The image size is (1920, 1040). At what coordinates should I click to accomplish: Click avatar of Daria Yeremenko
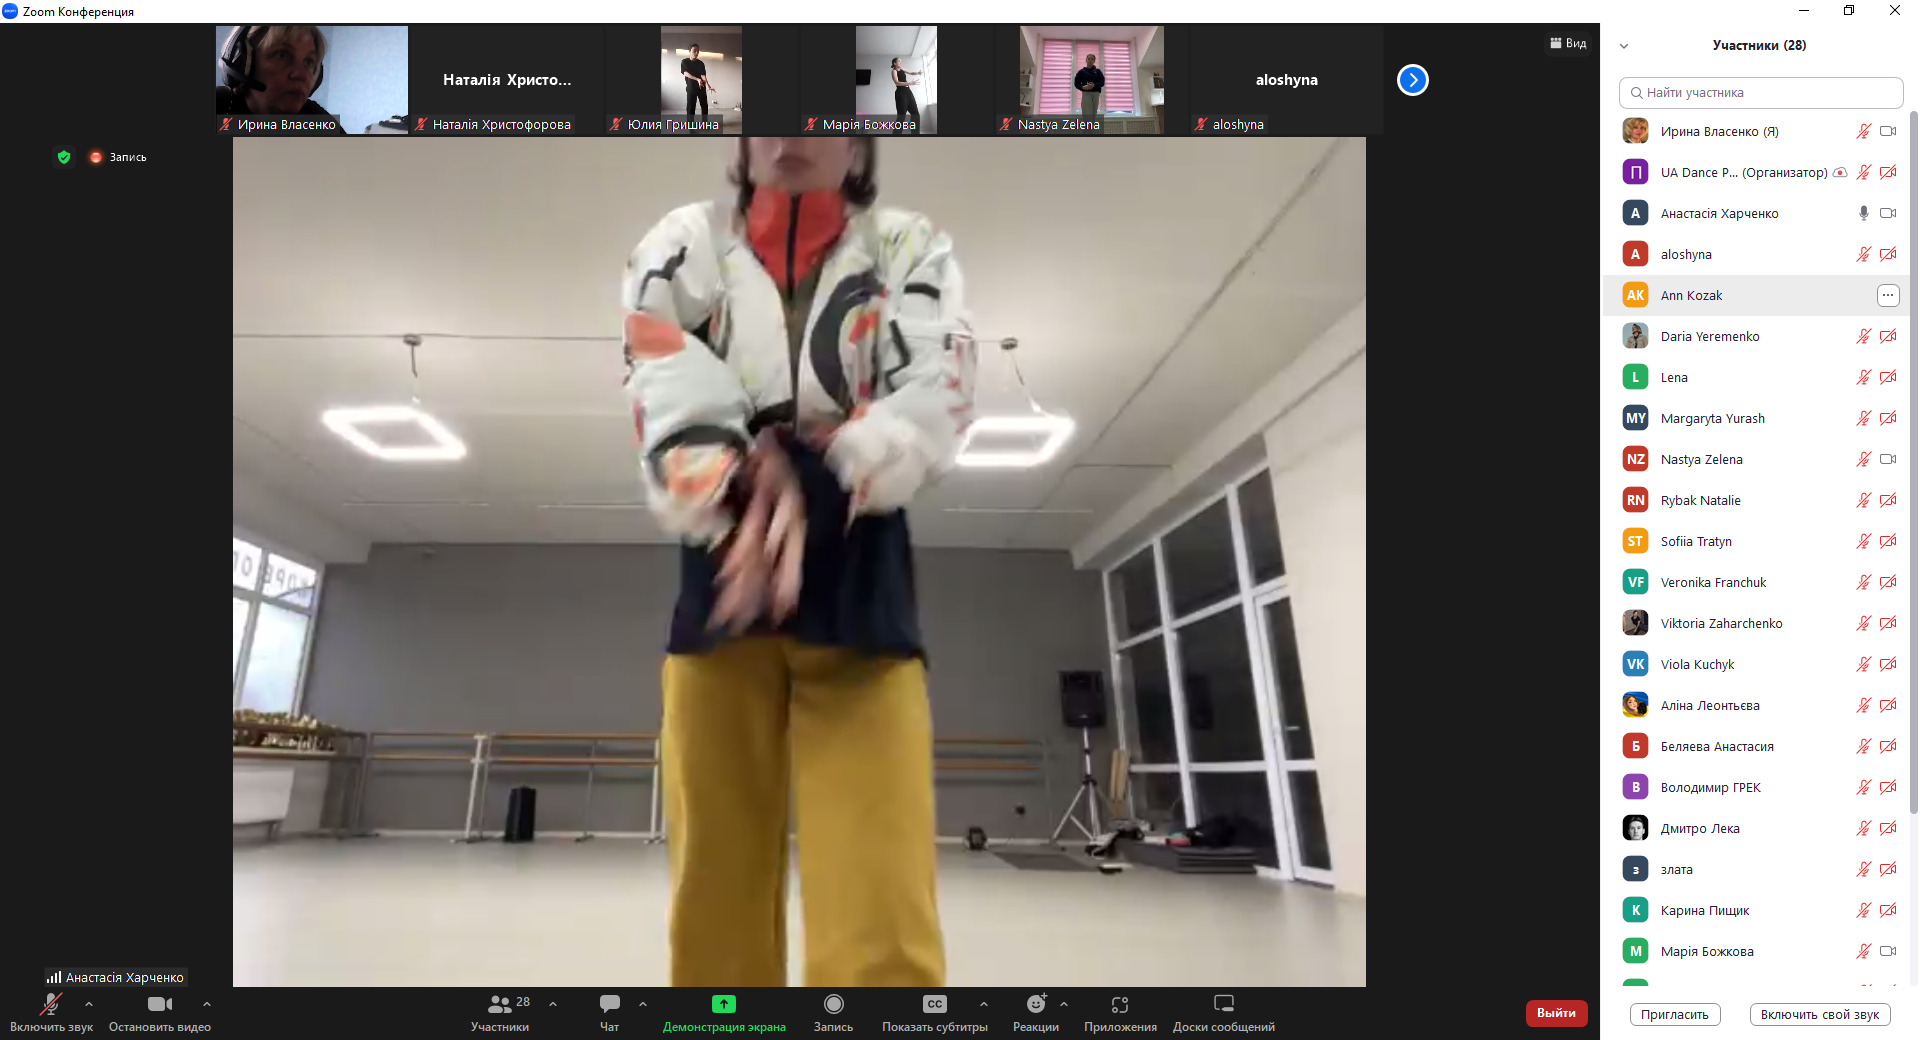(1635, 336)
